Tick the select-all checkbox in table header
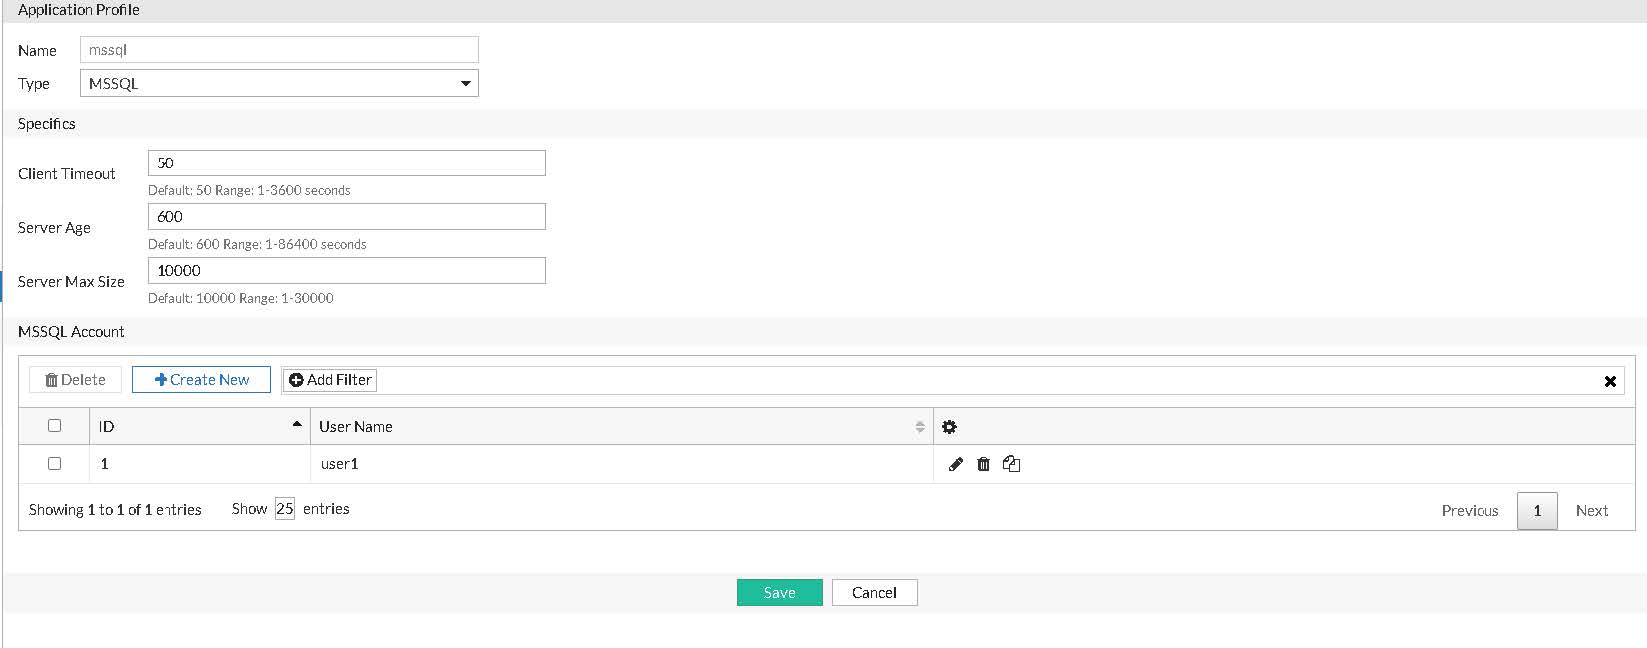The image size is (1647, 648). coord(55,426)
